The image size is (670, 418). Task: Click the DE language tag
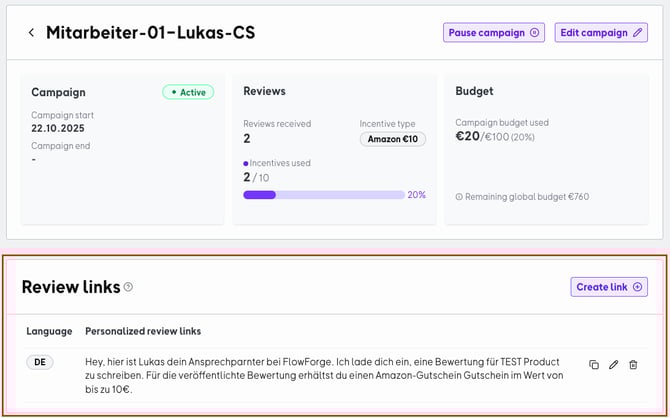(x=39, y=362)
